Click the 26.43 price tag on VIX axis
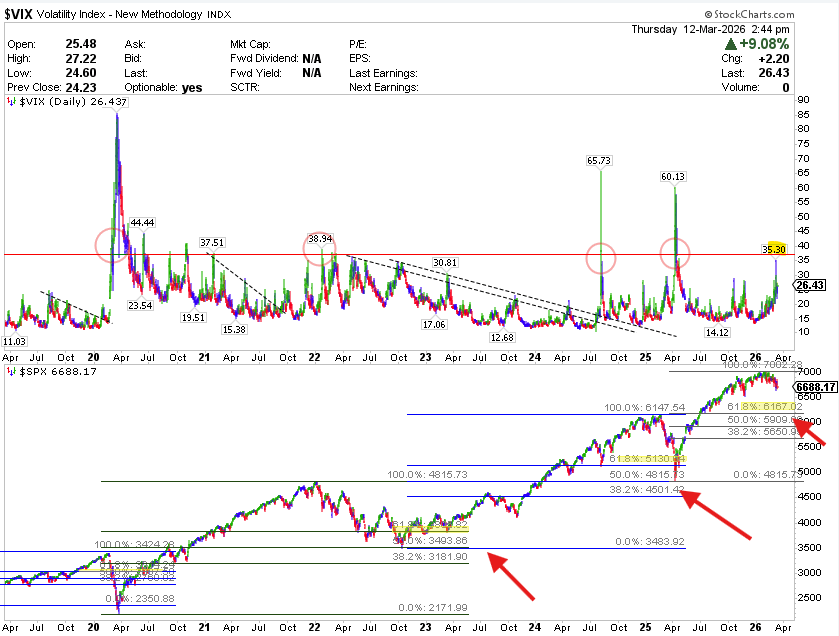839x636 pixels. 810,286
